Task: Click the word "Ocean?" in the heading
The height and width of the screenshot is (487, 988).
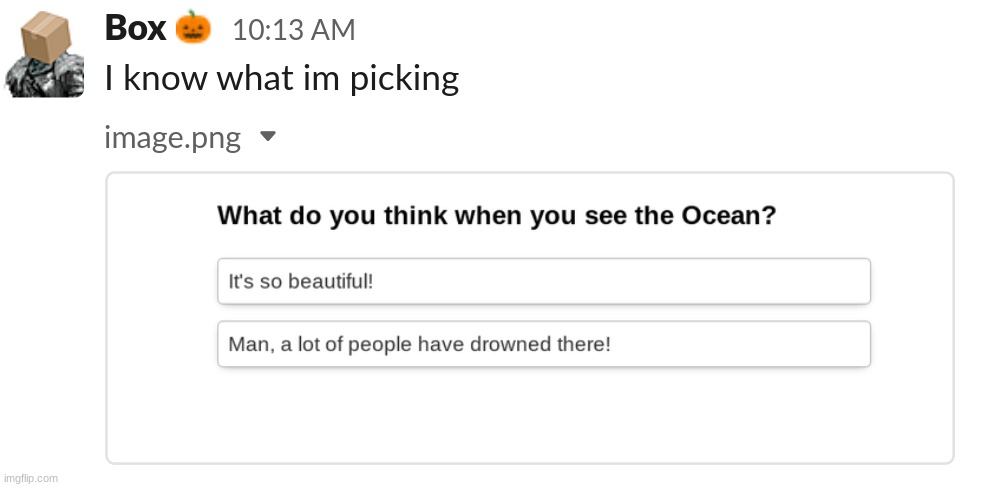Action: tap(729, 215)
